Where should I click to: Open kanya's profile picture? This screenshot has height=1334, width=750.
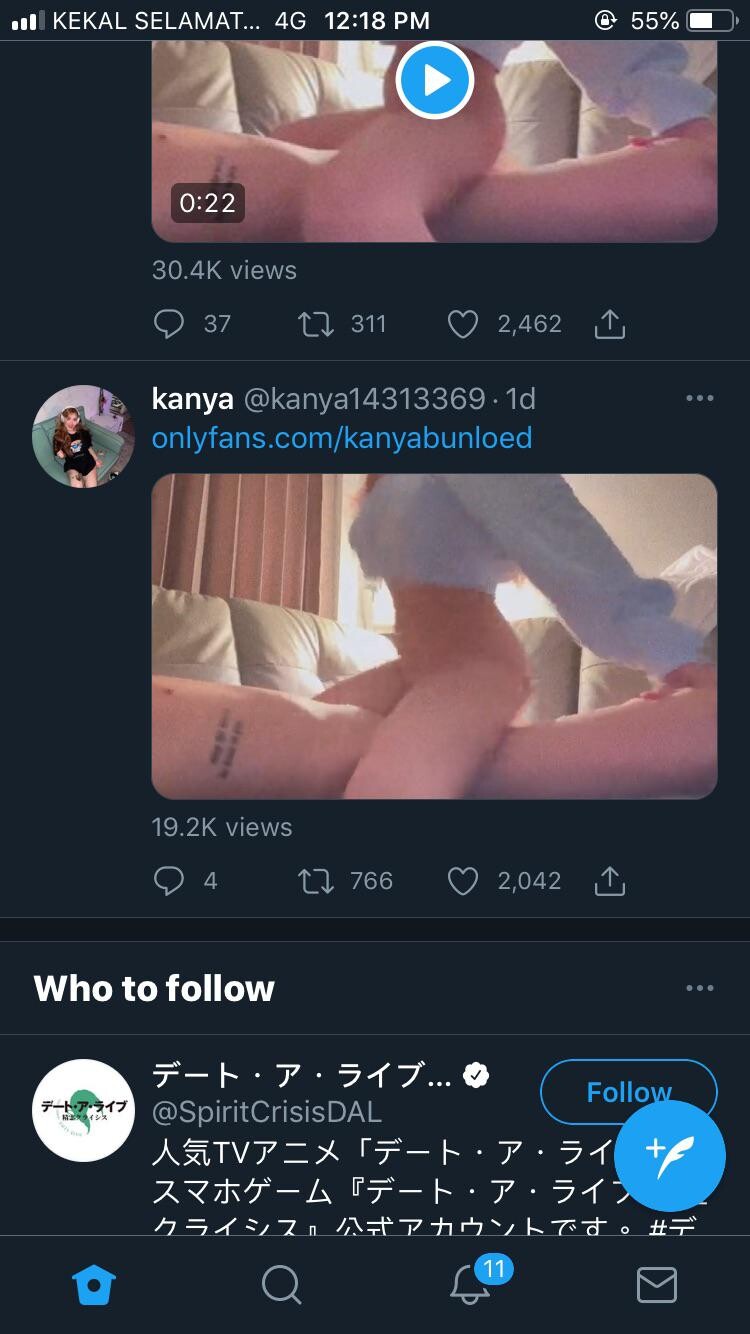point(84,436)
